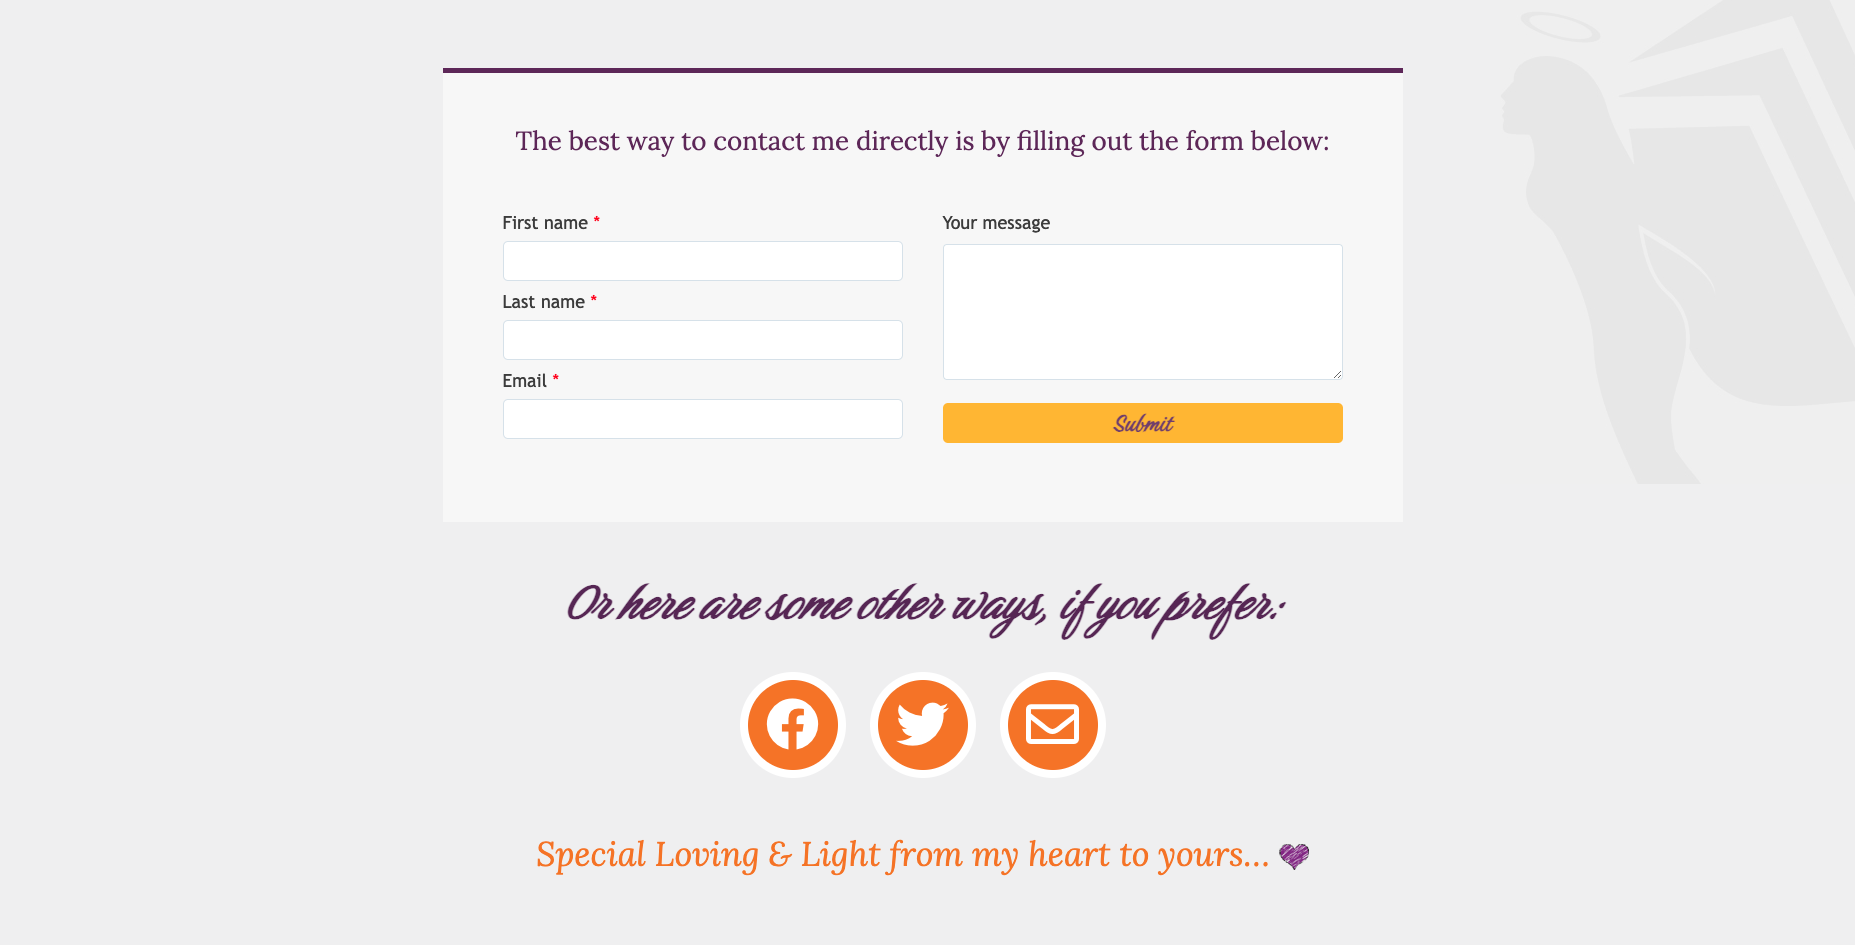
Task: Click the "Or here are some other ways" heading
Action: (x=924, y=606)
